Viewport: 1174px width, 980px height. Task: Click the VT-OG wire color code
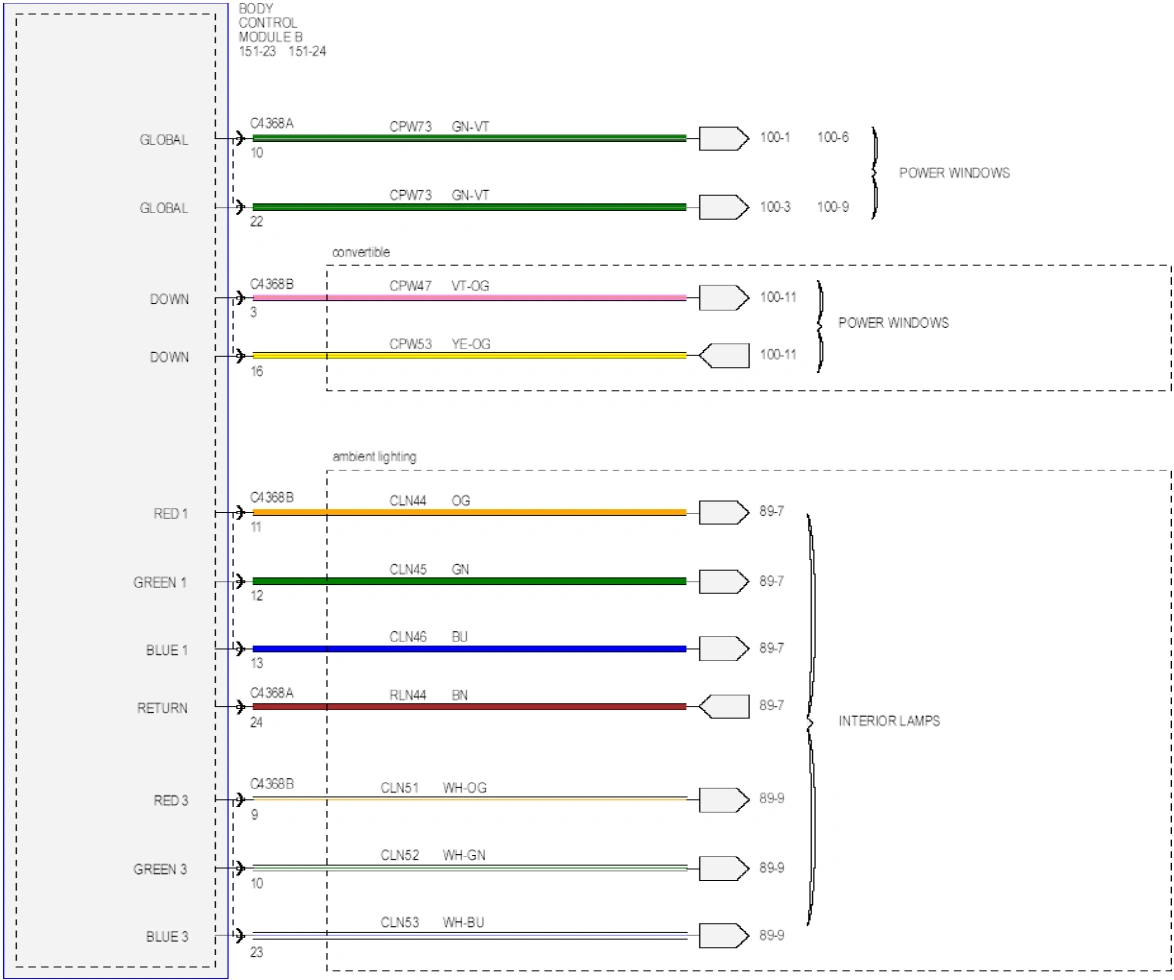pos(470,286)
